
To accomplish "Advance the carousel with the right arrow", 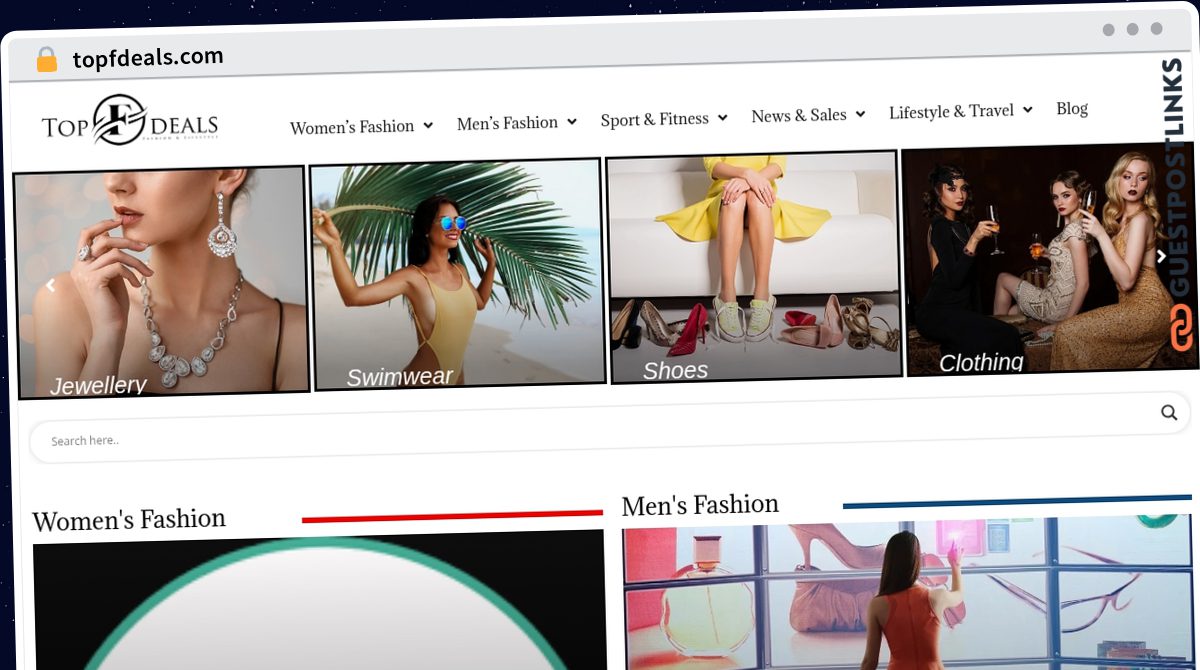I will 1161,256.
